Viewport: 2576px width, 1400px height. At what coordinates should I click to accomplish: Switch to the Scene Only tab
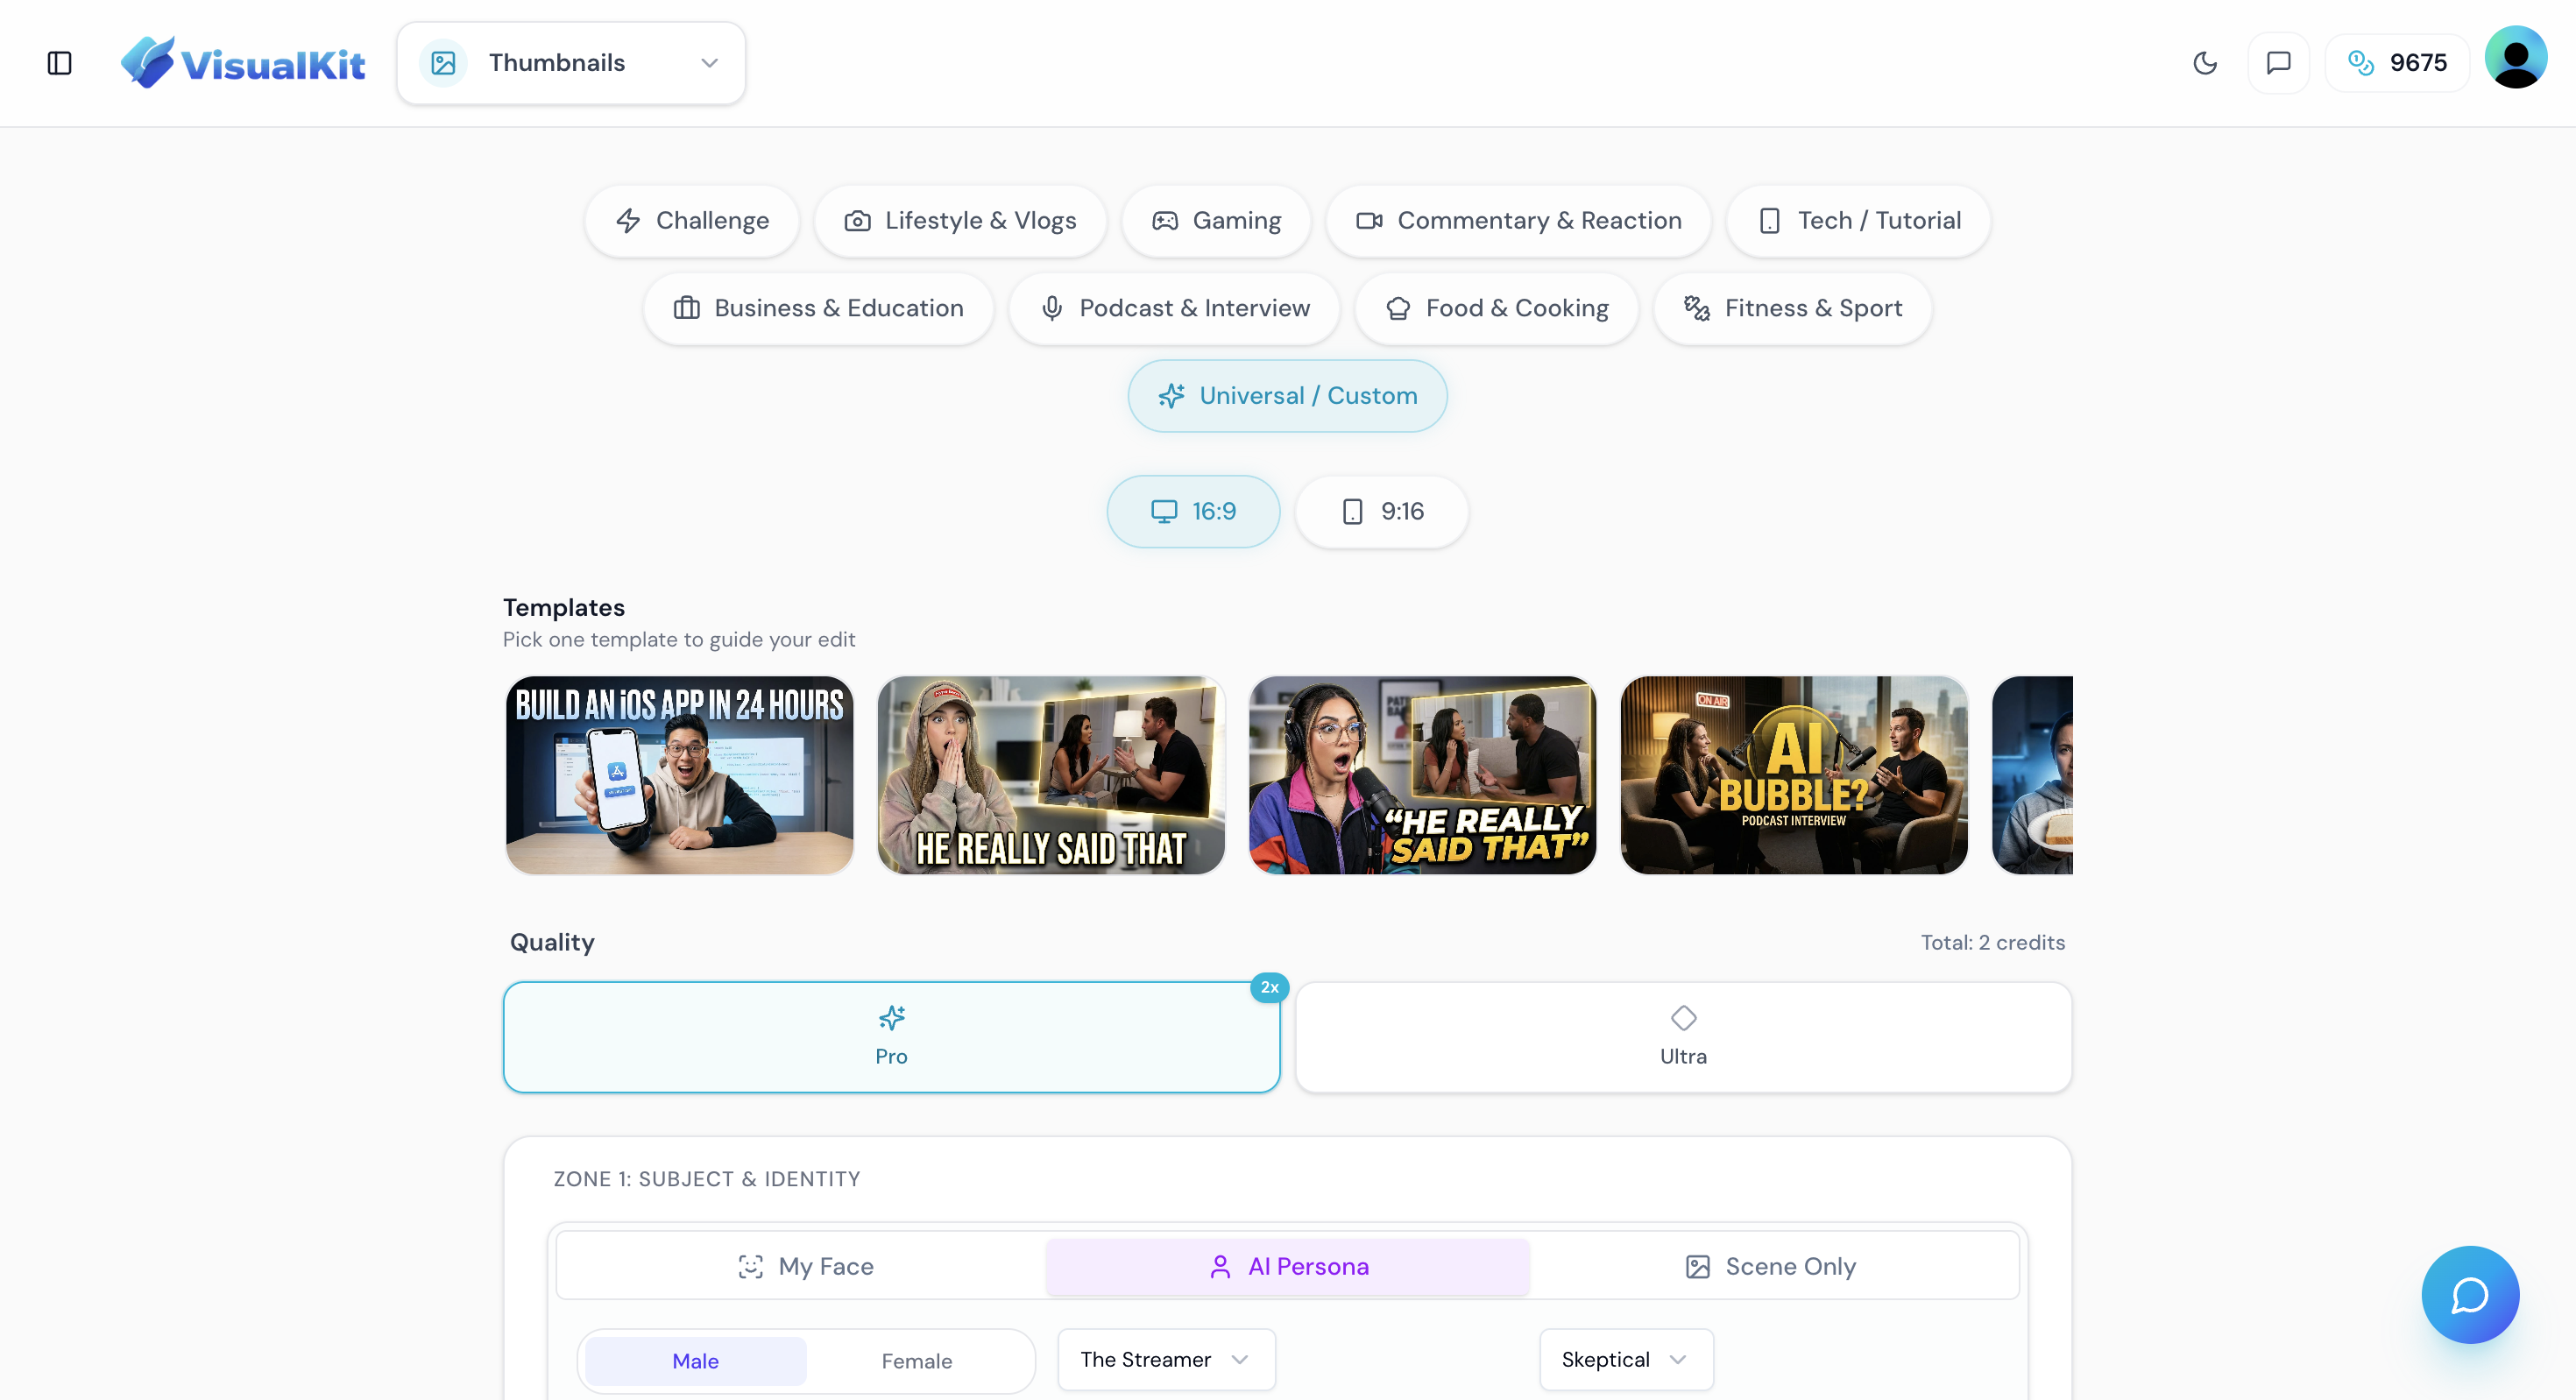click(1770, 1265)
